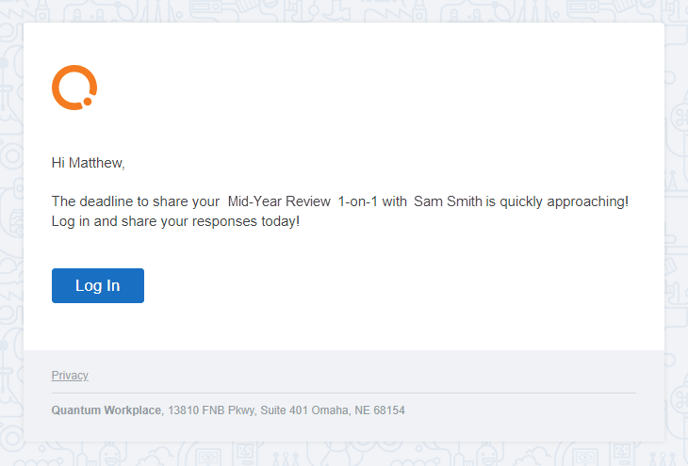
Task: Open the Privacy link in the footer
Action: (70, 376)
